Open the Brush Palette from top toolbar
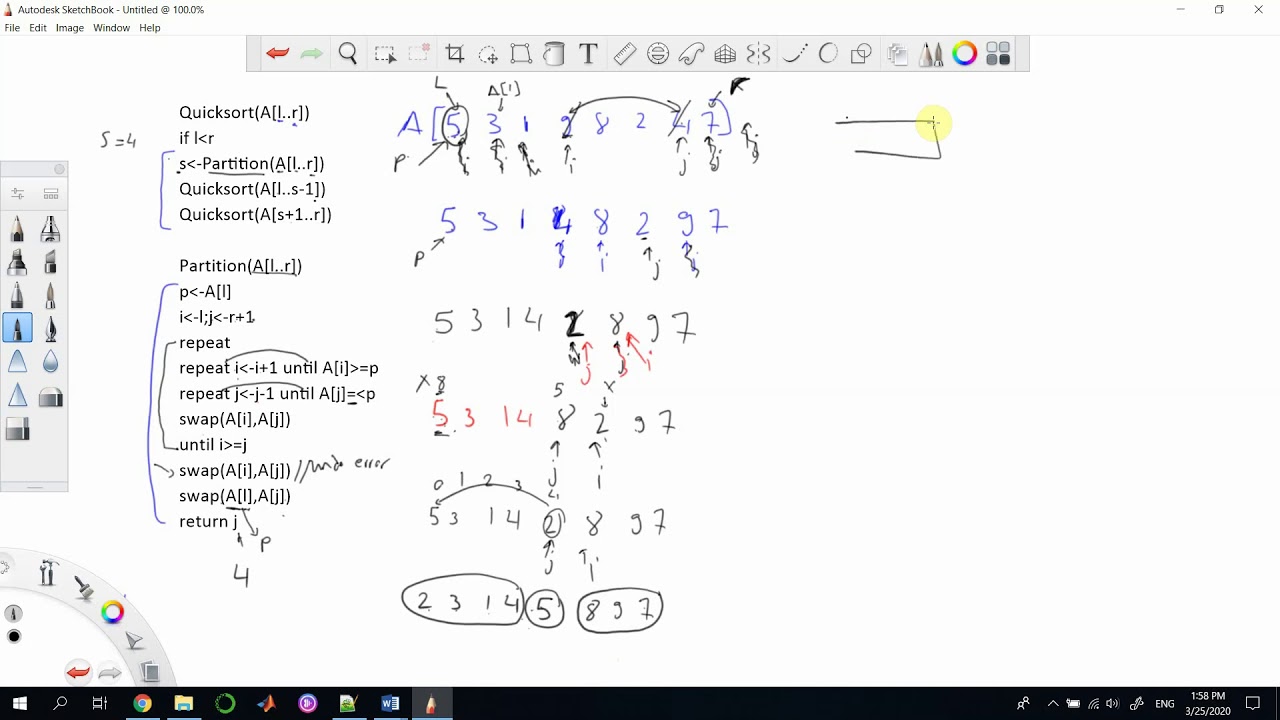Viewport: 1280px width, 720px height. pos(931,54)
